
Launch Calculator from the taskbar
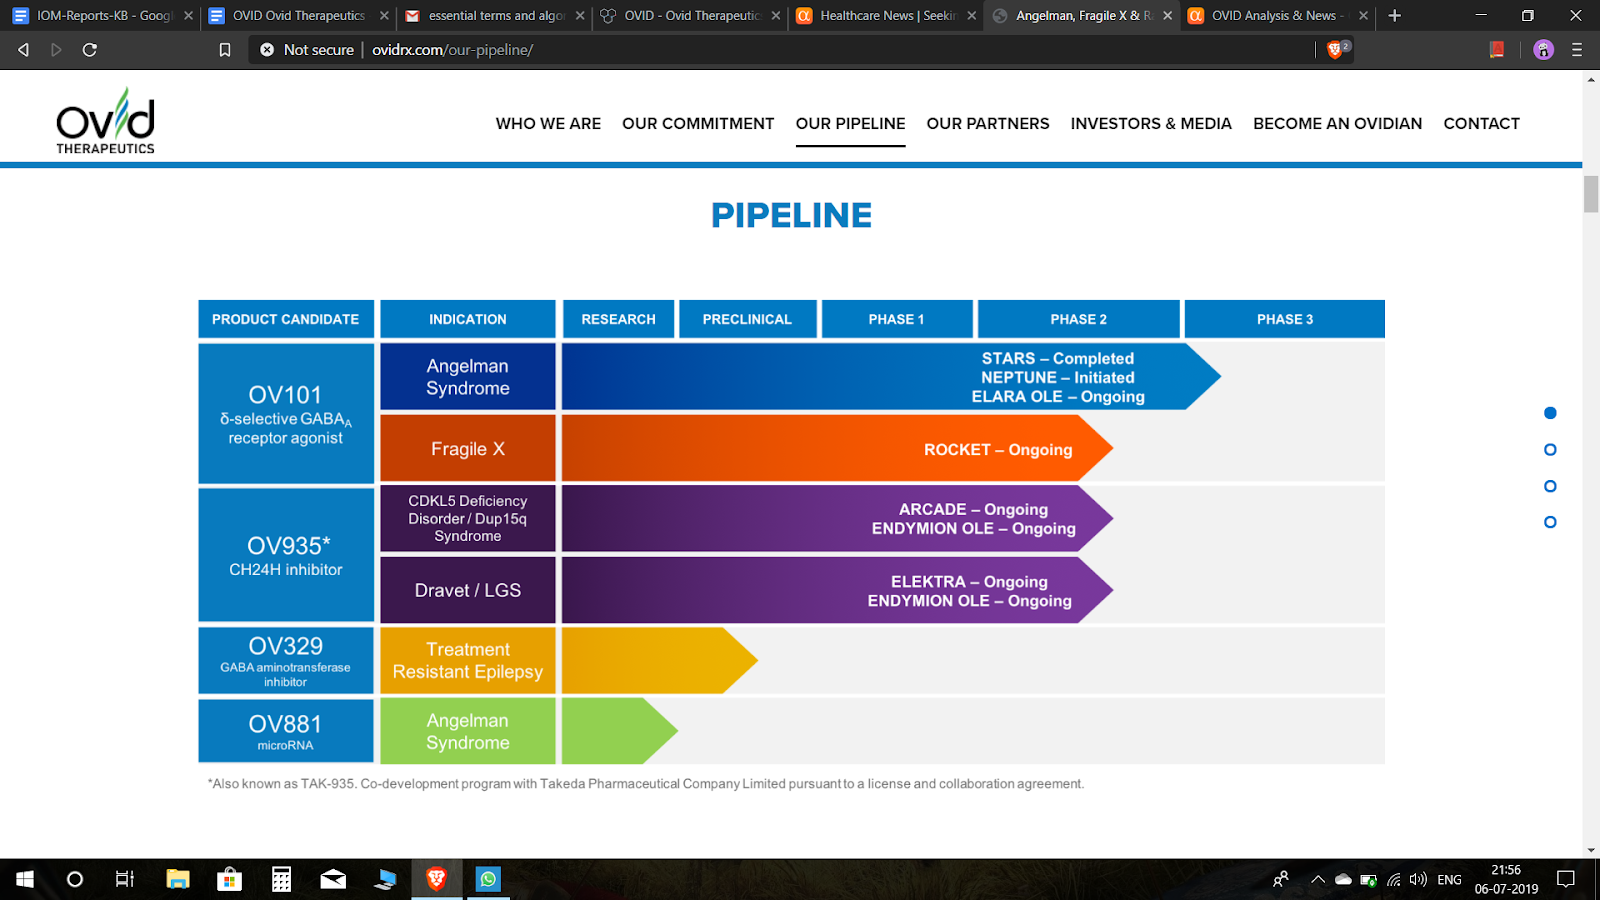pos(281,879)
